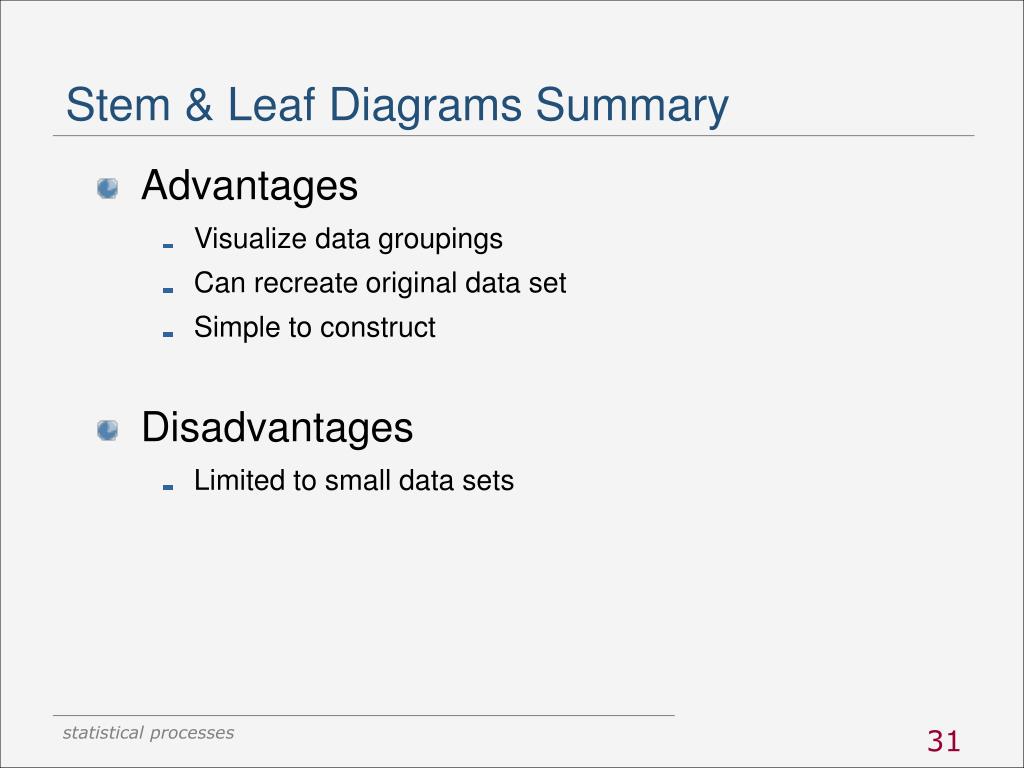
Task: Click the dash bullet before Simple to construct
Action: click(168, 334)
